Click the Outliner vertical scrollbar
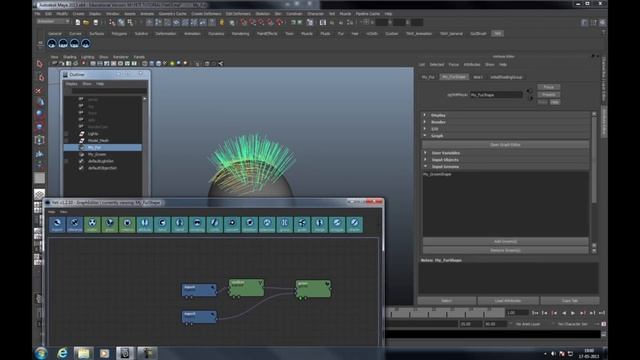 click(x=144, y=147)
